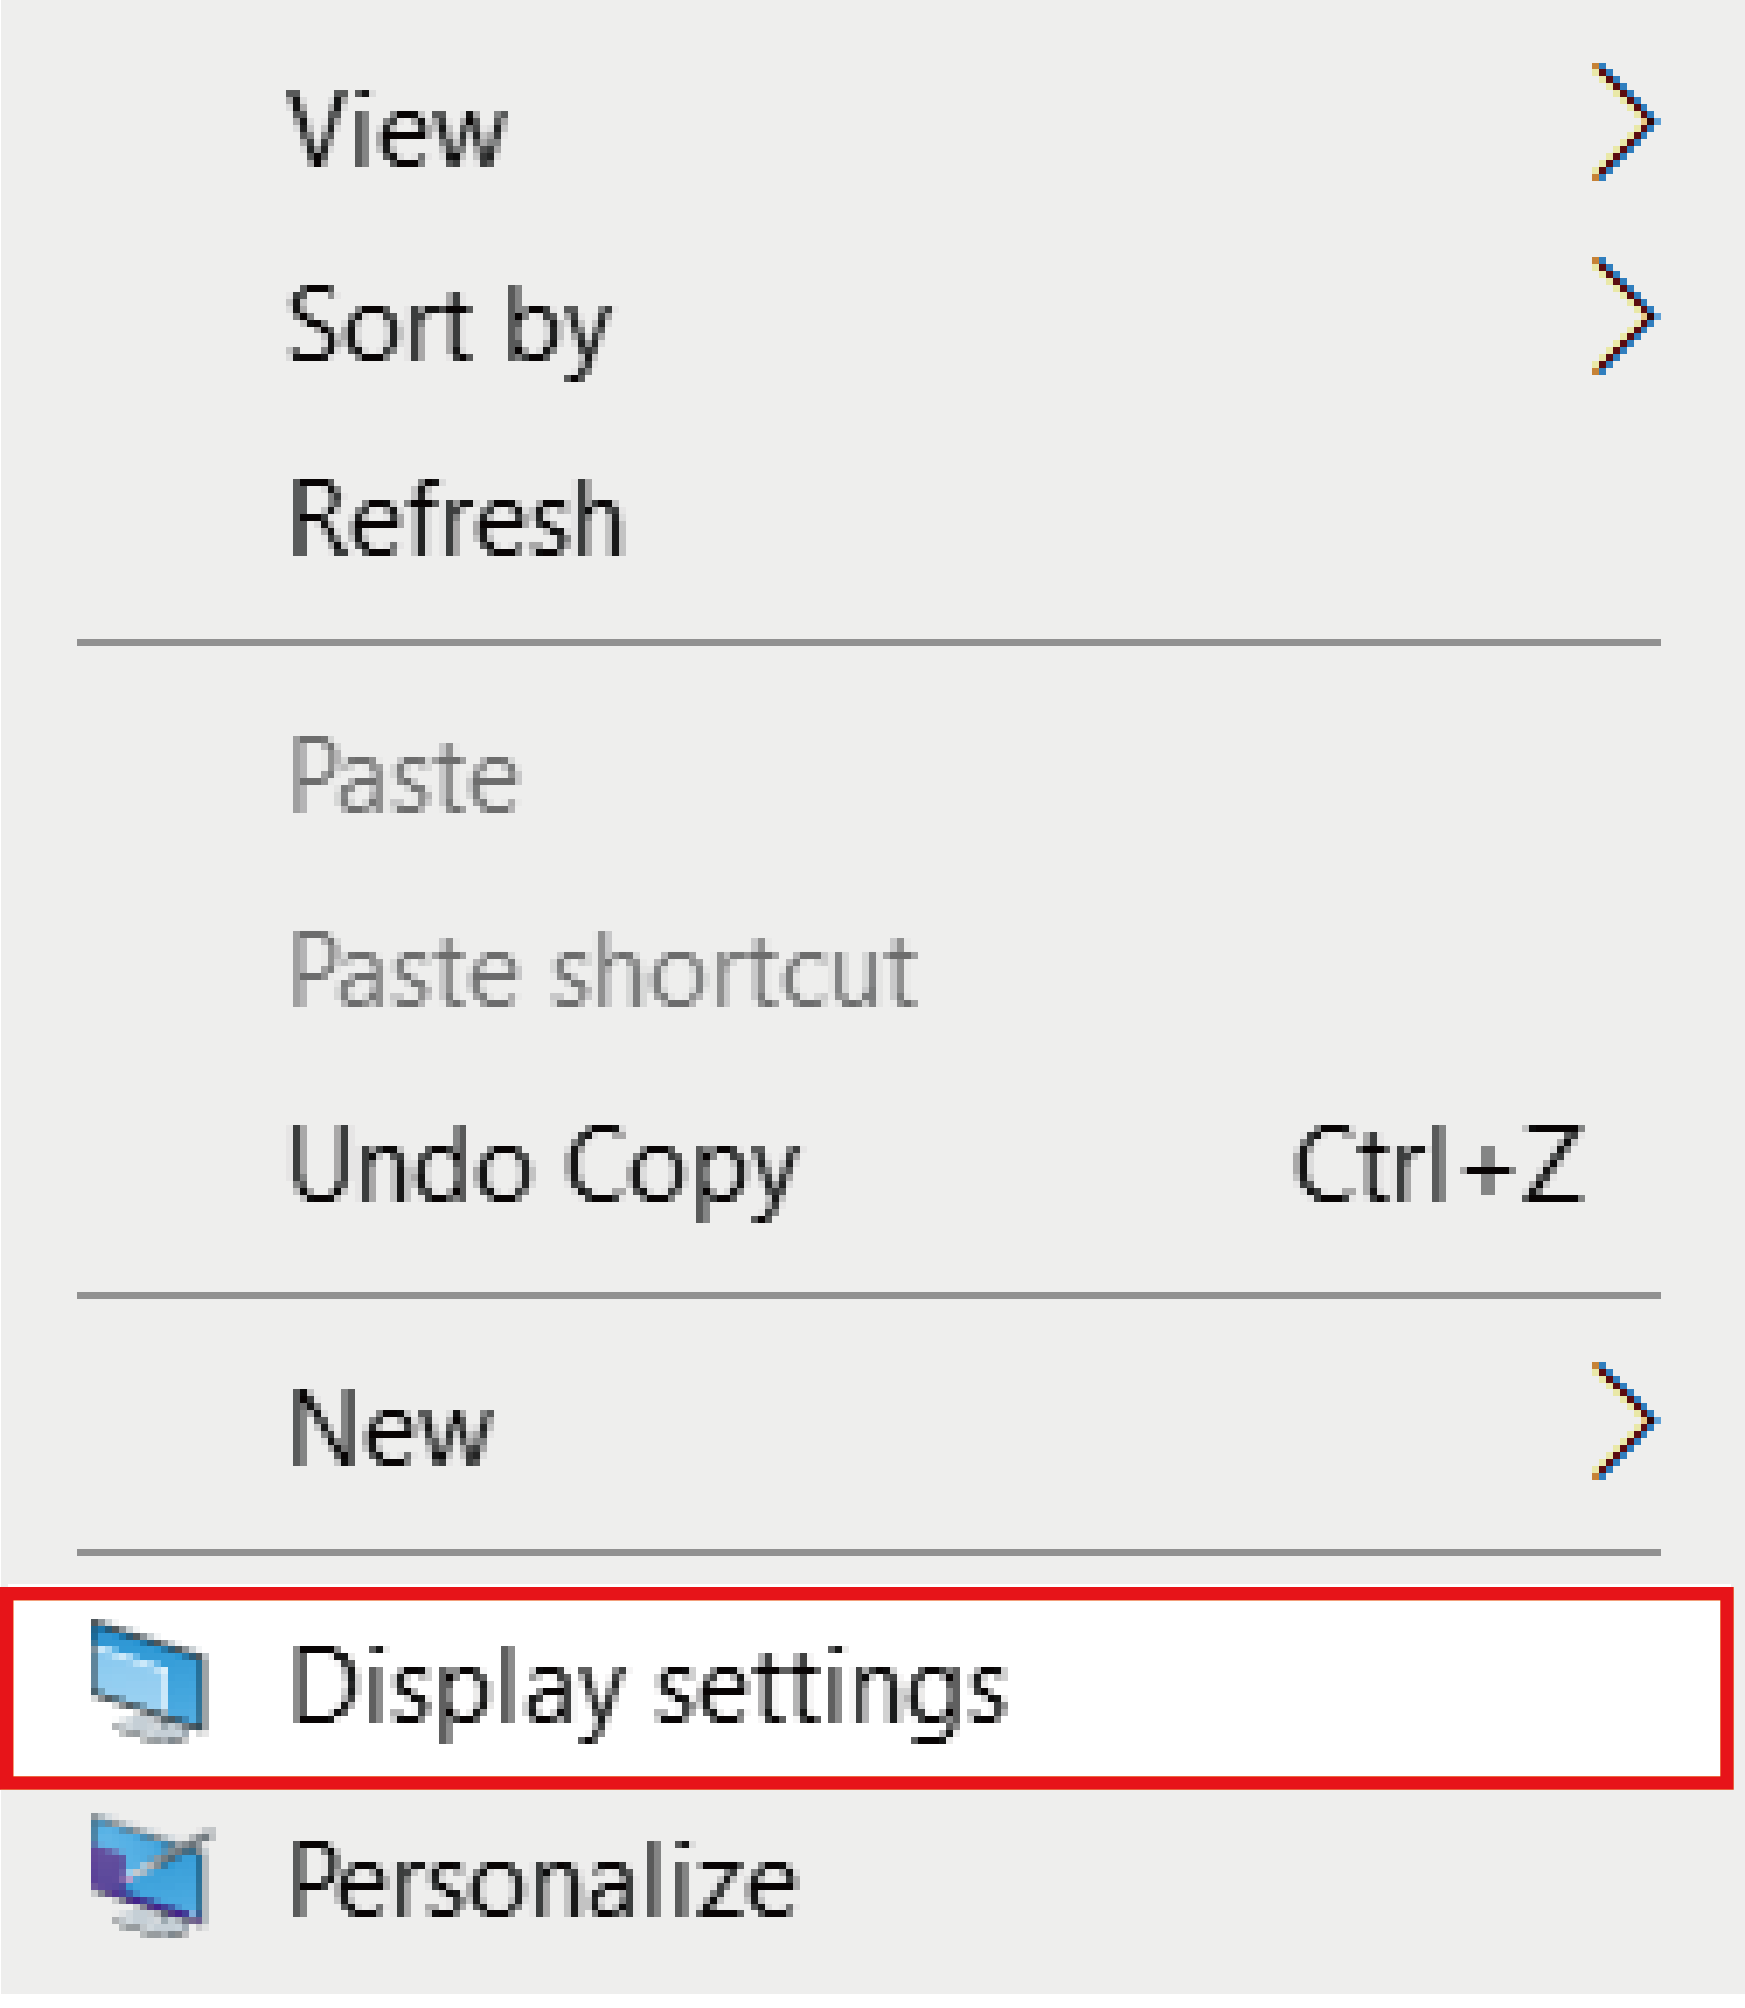
Task: Expand the New submenu chevron
Action: click(x=1624, y=1421)
